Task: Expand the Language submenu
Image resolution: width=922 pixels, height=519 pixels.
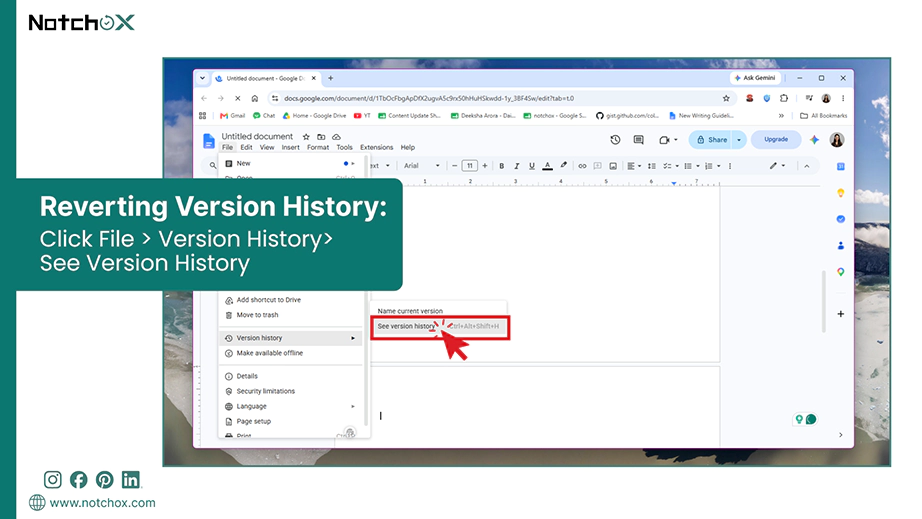Action: click(291, 407)
